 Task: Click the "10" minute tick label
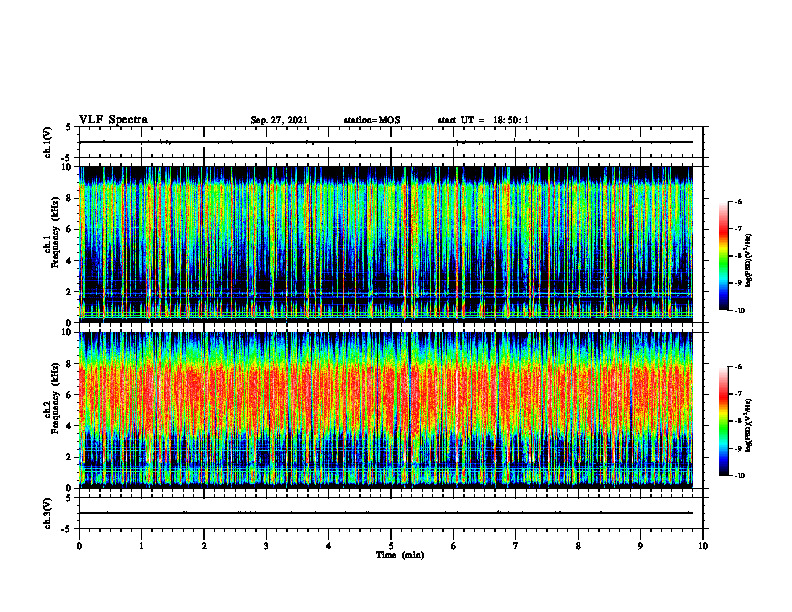[703, 546]
